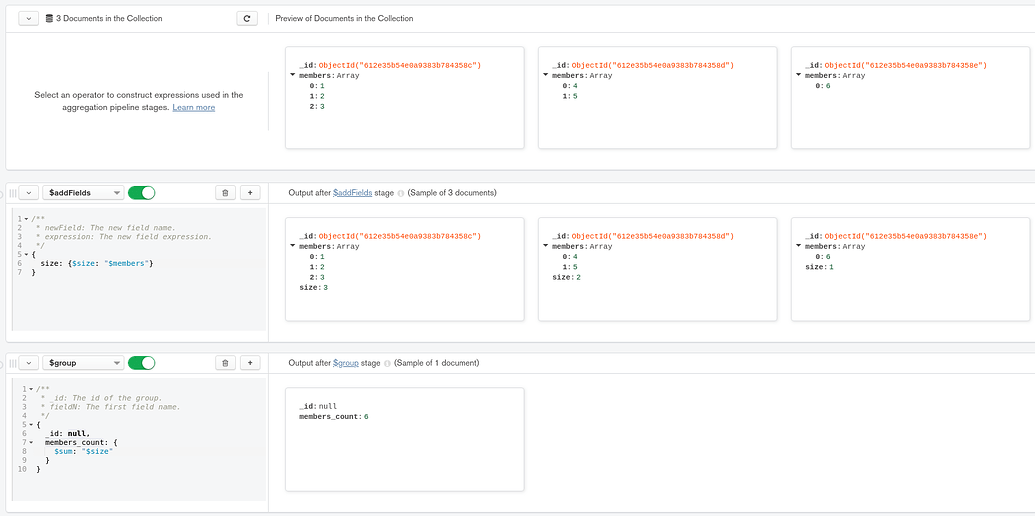Open the $addFields stage operator dropdown
The width and height of the screenshot is (1035, 516).
click(84, 192)
